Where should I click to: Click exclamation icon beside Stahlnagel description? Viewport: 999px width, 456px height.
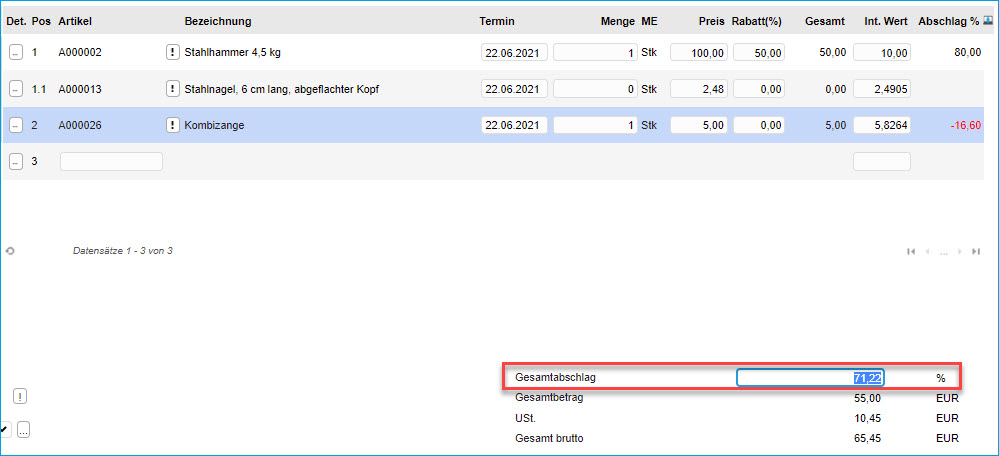[172, 89]
